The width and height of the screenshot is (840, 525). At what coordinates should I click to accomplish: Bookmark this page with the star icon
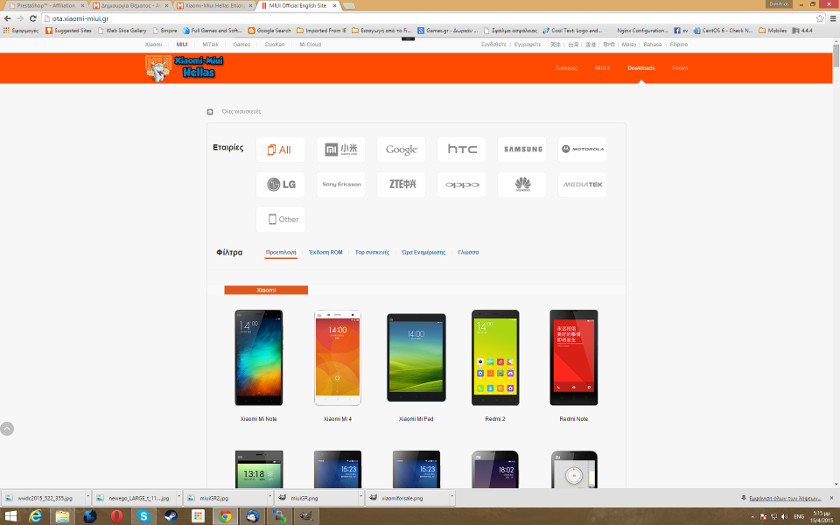(x=820, y=18)
